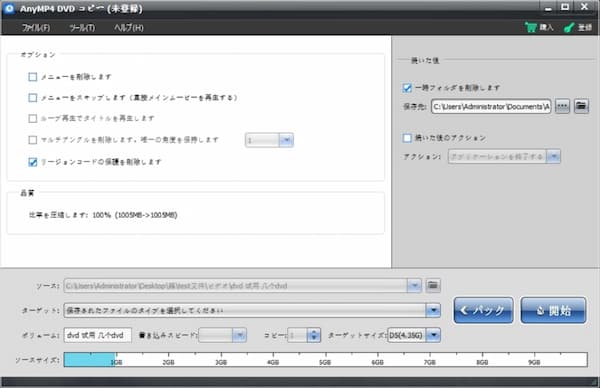Image resolution: width=600 pixels, height=388 pixels.
Task: Enable the remove menu checkbox
Action: tap(33, 77)
